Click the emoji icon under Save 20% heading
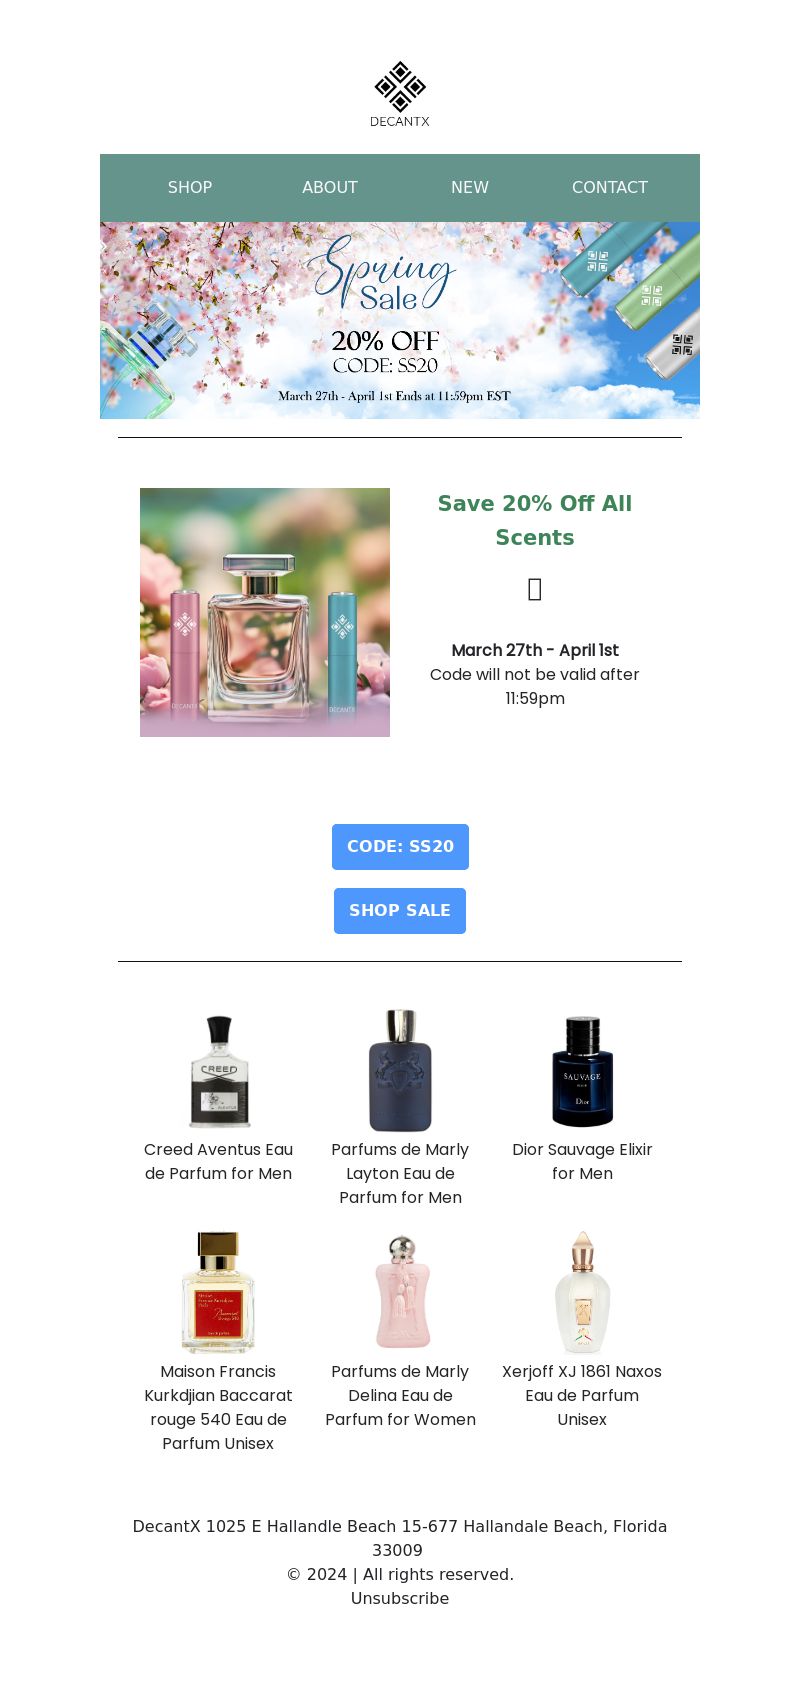This screenshot has height=1699, width=800. 535,590
